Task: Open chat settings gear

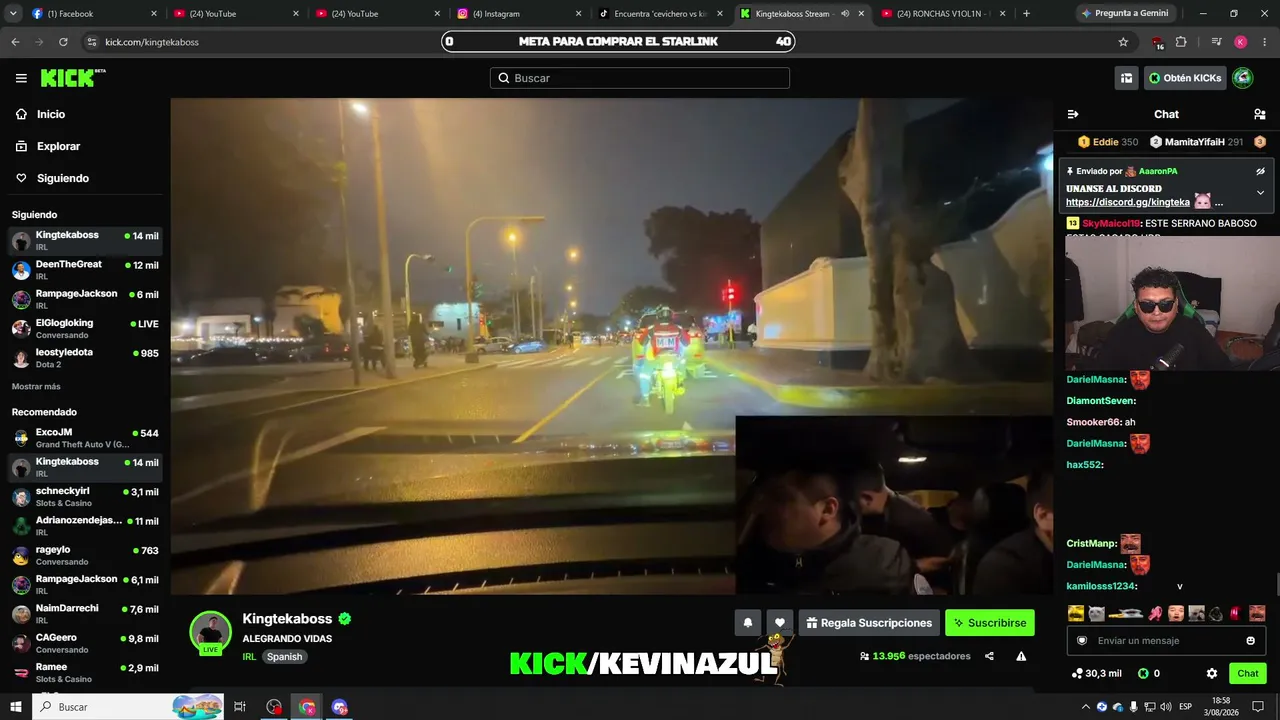Action: (1212, 674)
